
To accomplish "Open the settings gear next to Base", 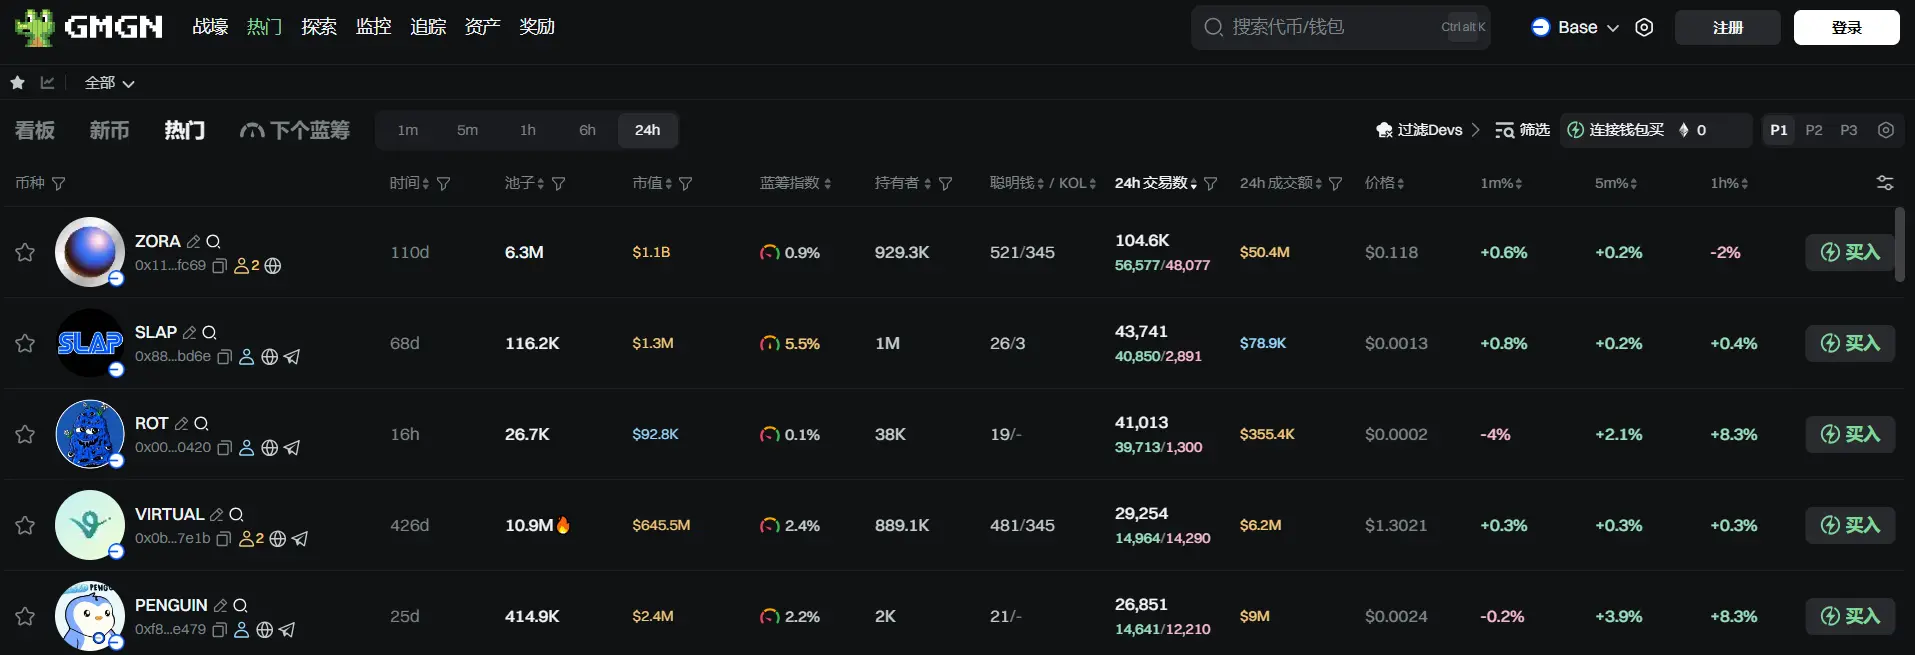I will (1644, 27).
